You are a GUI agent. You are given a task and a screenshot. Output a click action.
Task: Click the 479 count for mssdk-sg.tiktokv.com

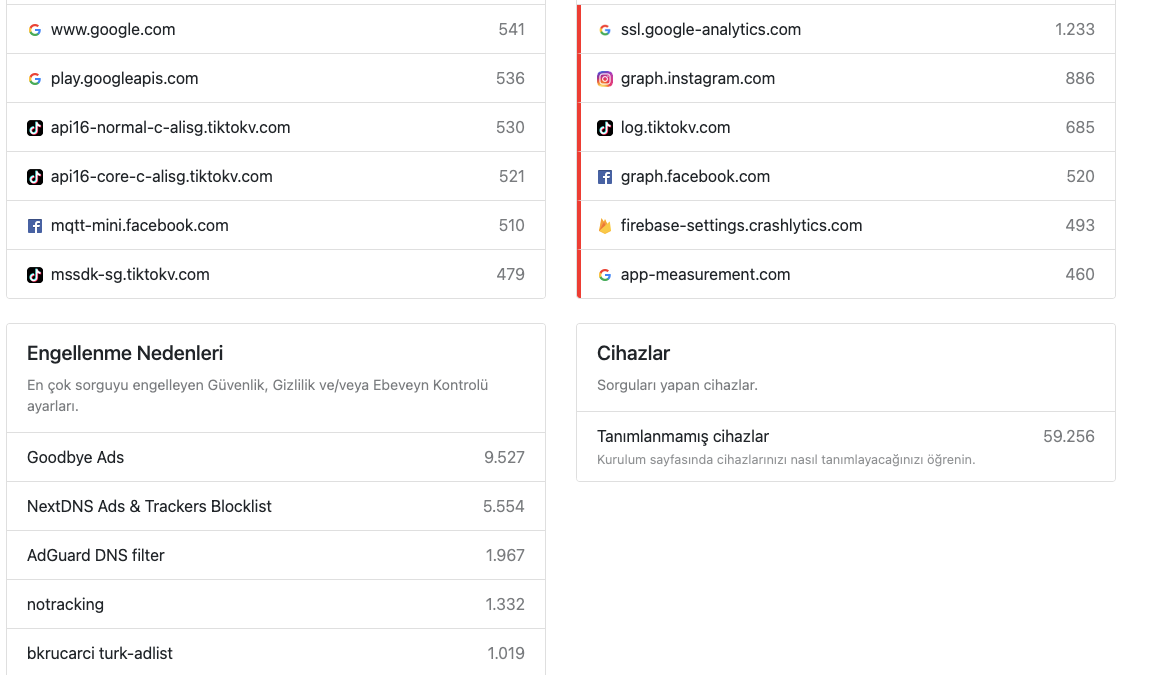[510, 275]
